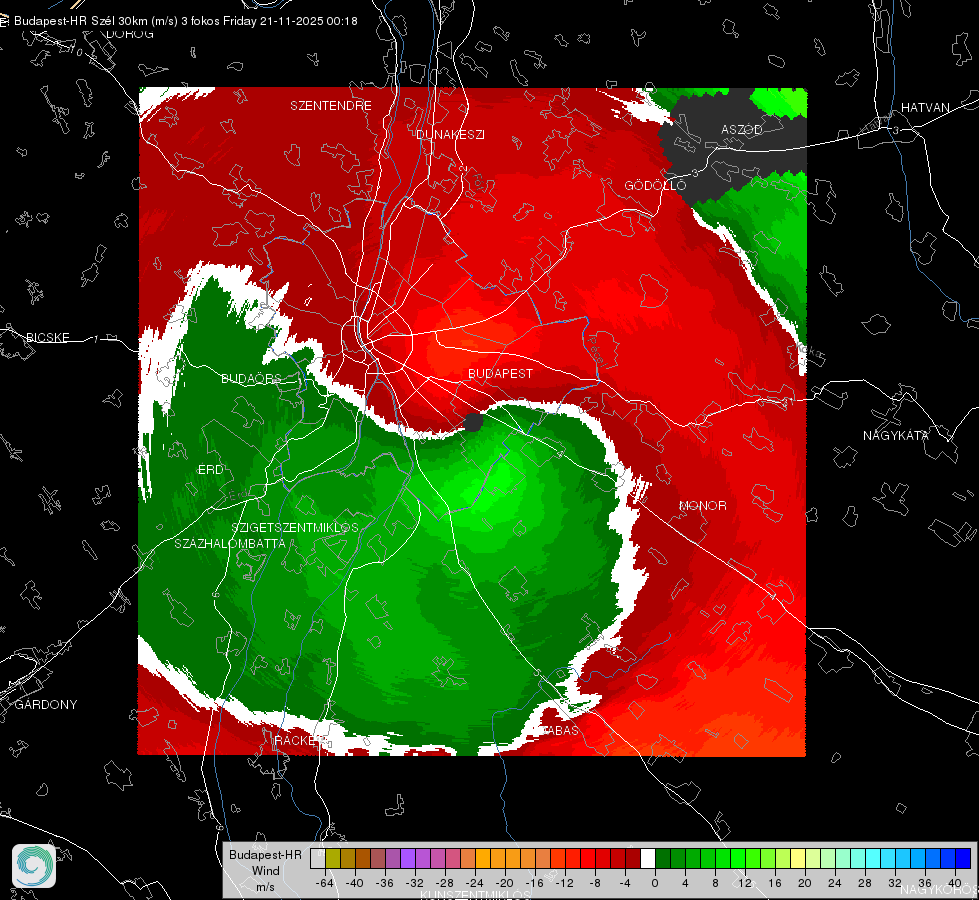The height and width of the screenshot is (900, 979).
Task: Click the MONOR town label
Action: coord(702,505)
